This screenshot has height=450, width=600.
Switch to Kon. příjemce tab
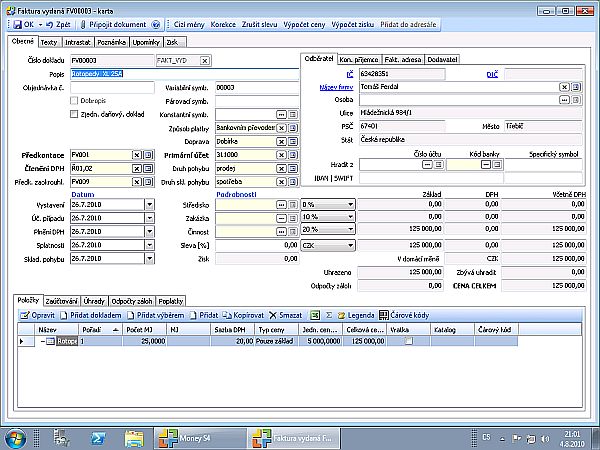[x=359, y=60]
